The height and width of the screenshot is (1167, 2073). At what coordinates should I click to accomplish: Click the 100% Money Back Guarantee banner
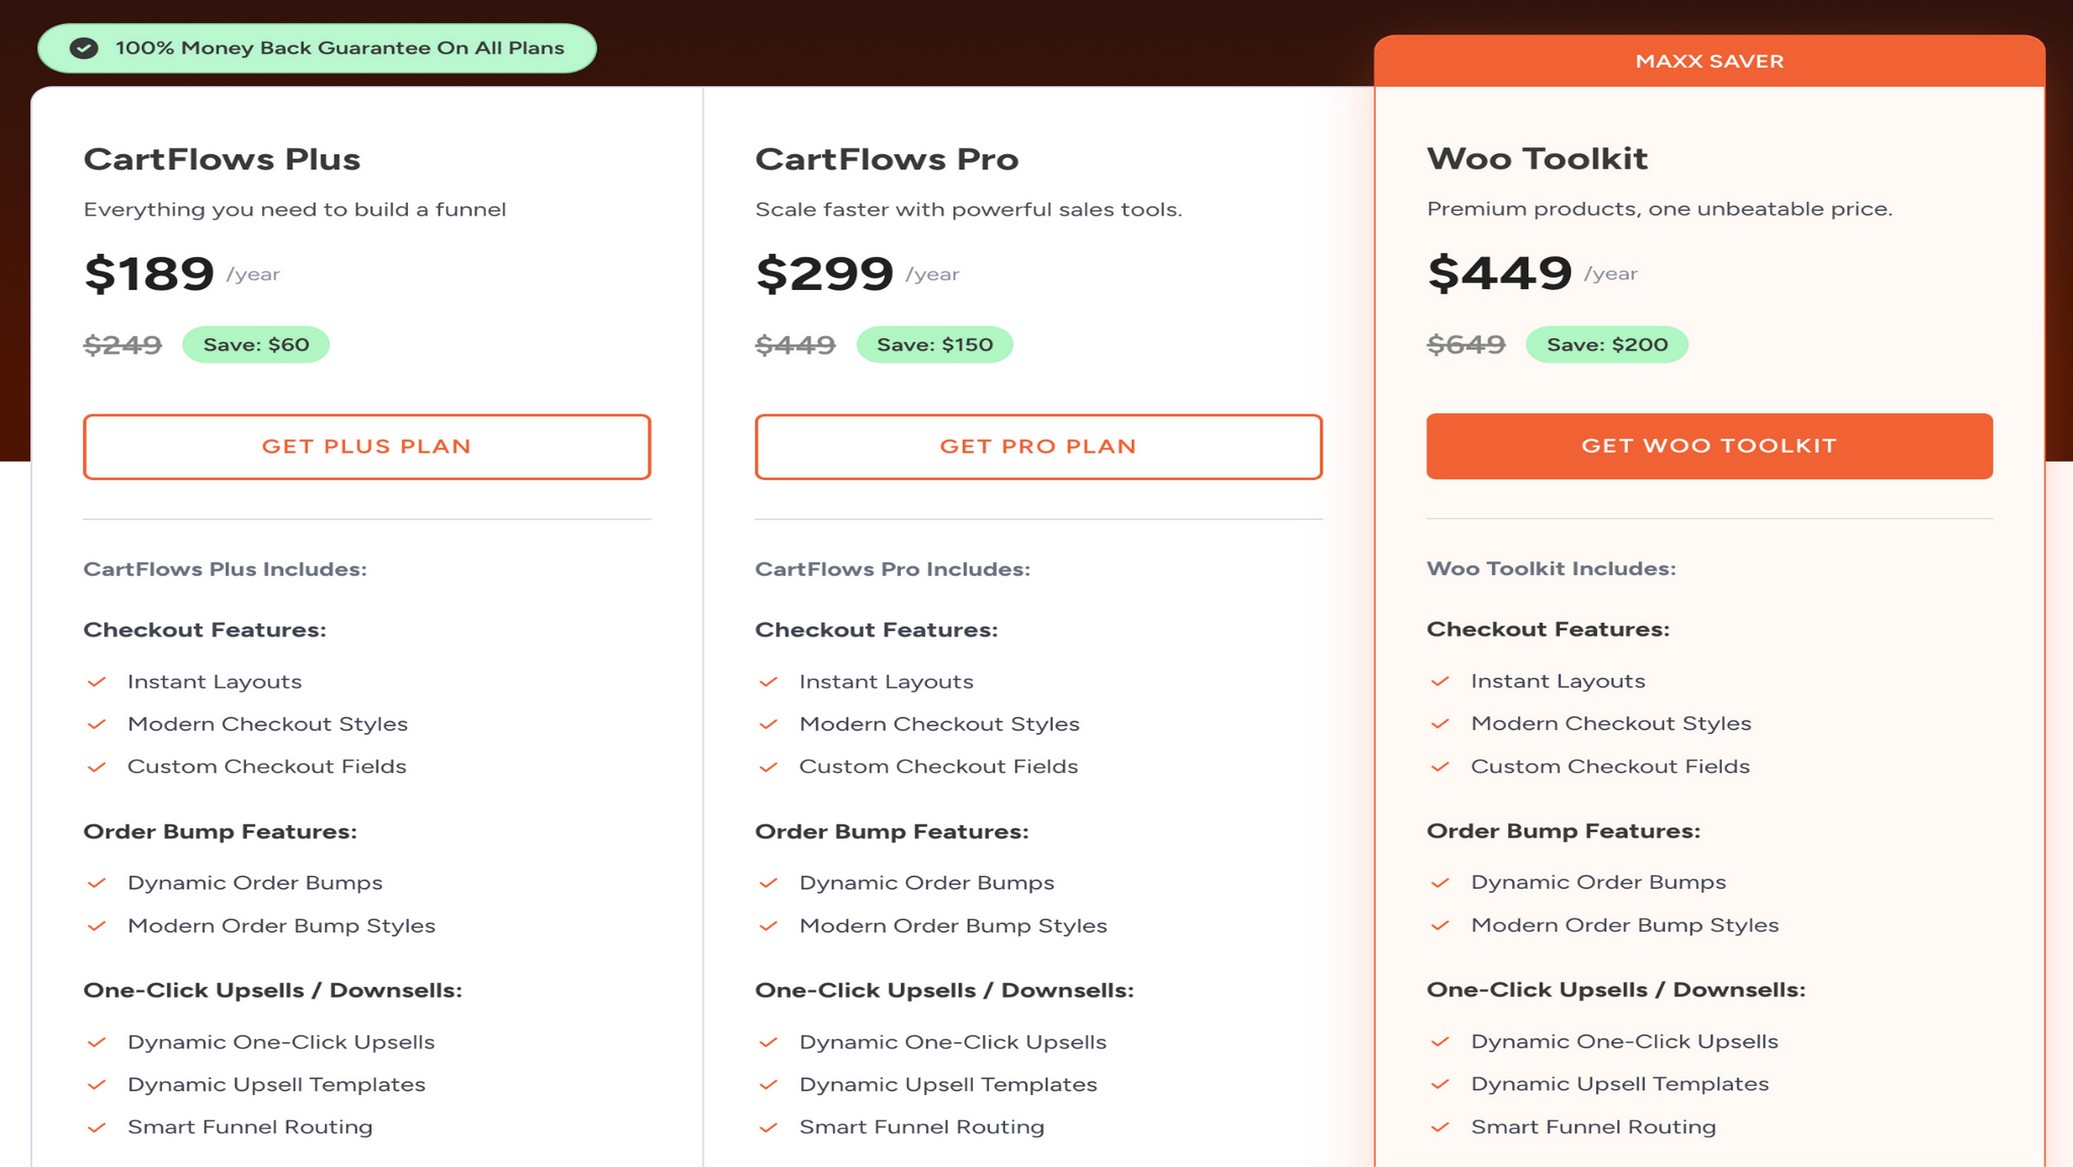click(316, 47)
